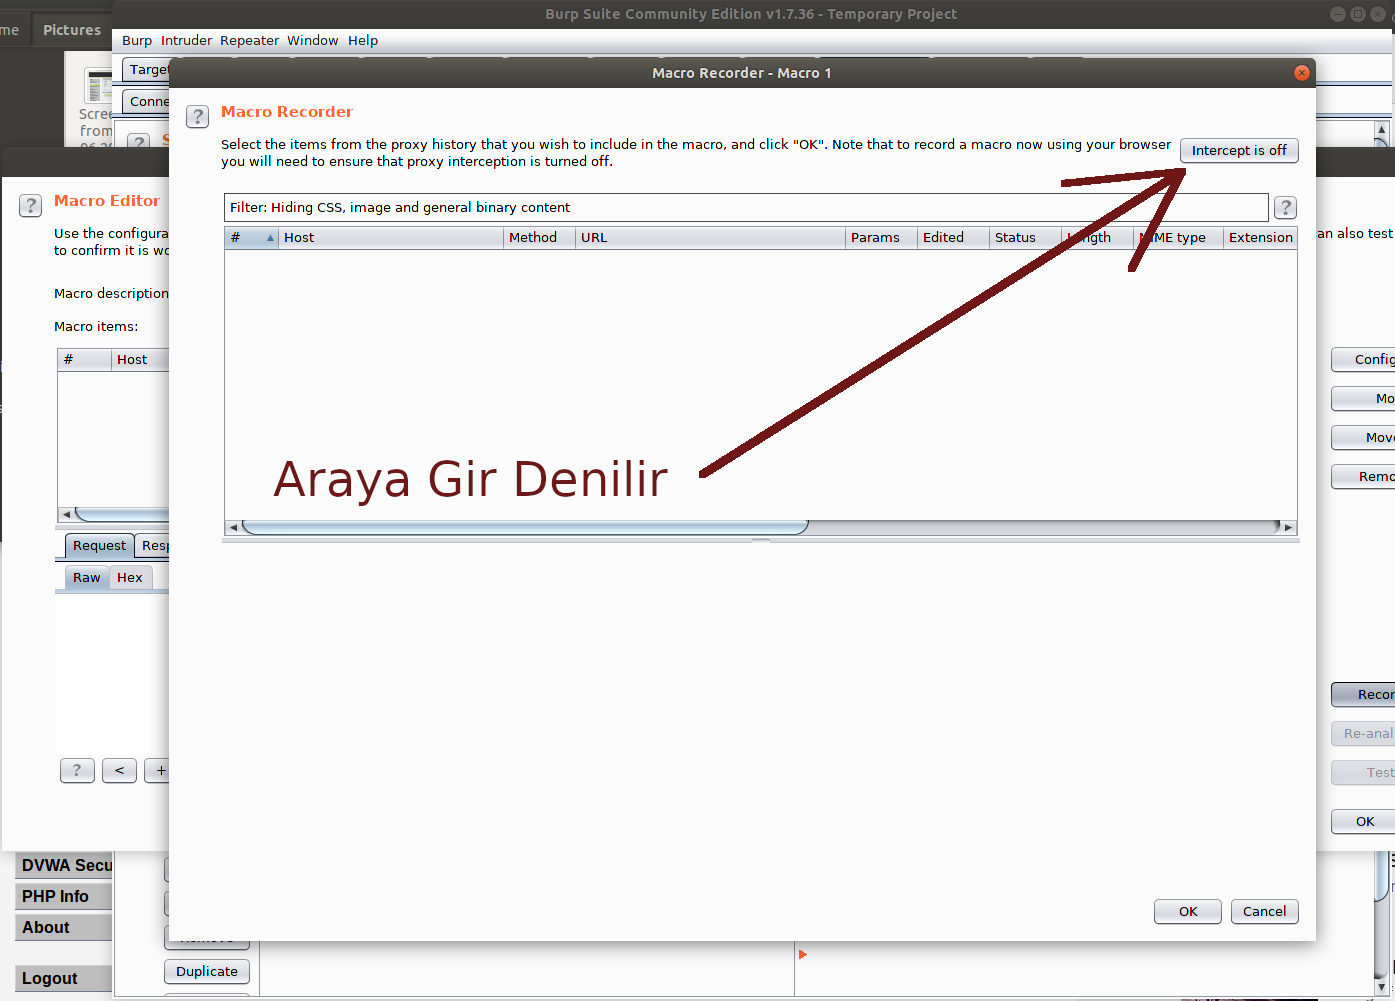This screenshot has width=1395, height=1001.
Task: Open About link in DVWA page
Action: pos(63,927)
